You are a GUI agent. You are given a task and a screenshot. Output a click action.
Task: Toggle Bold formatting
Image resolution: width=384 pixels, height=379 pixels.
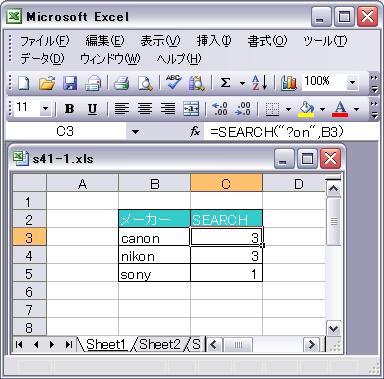click(69, 109)
